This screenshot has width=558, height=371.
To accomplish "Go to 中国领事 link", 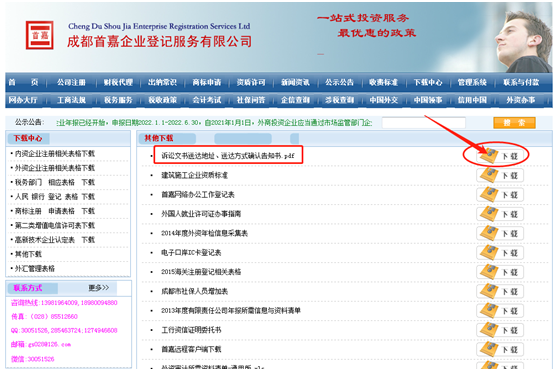I will 428,100.
